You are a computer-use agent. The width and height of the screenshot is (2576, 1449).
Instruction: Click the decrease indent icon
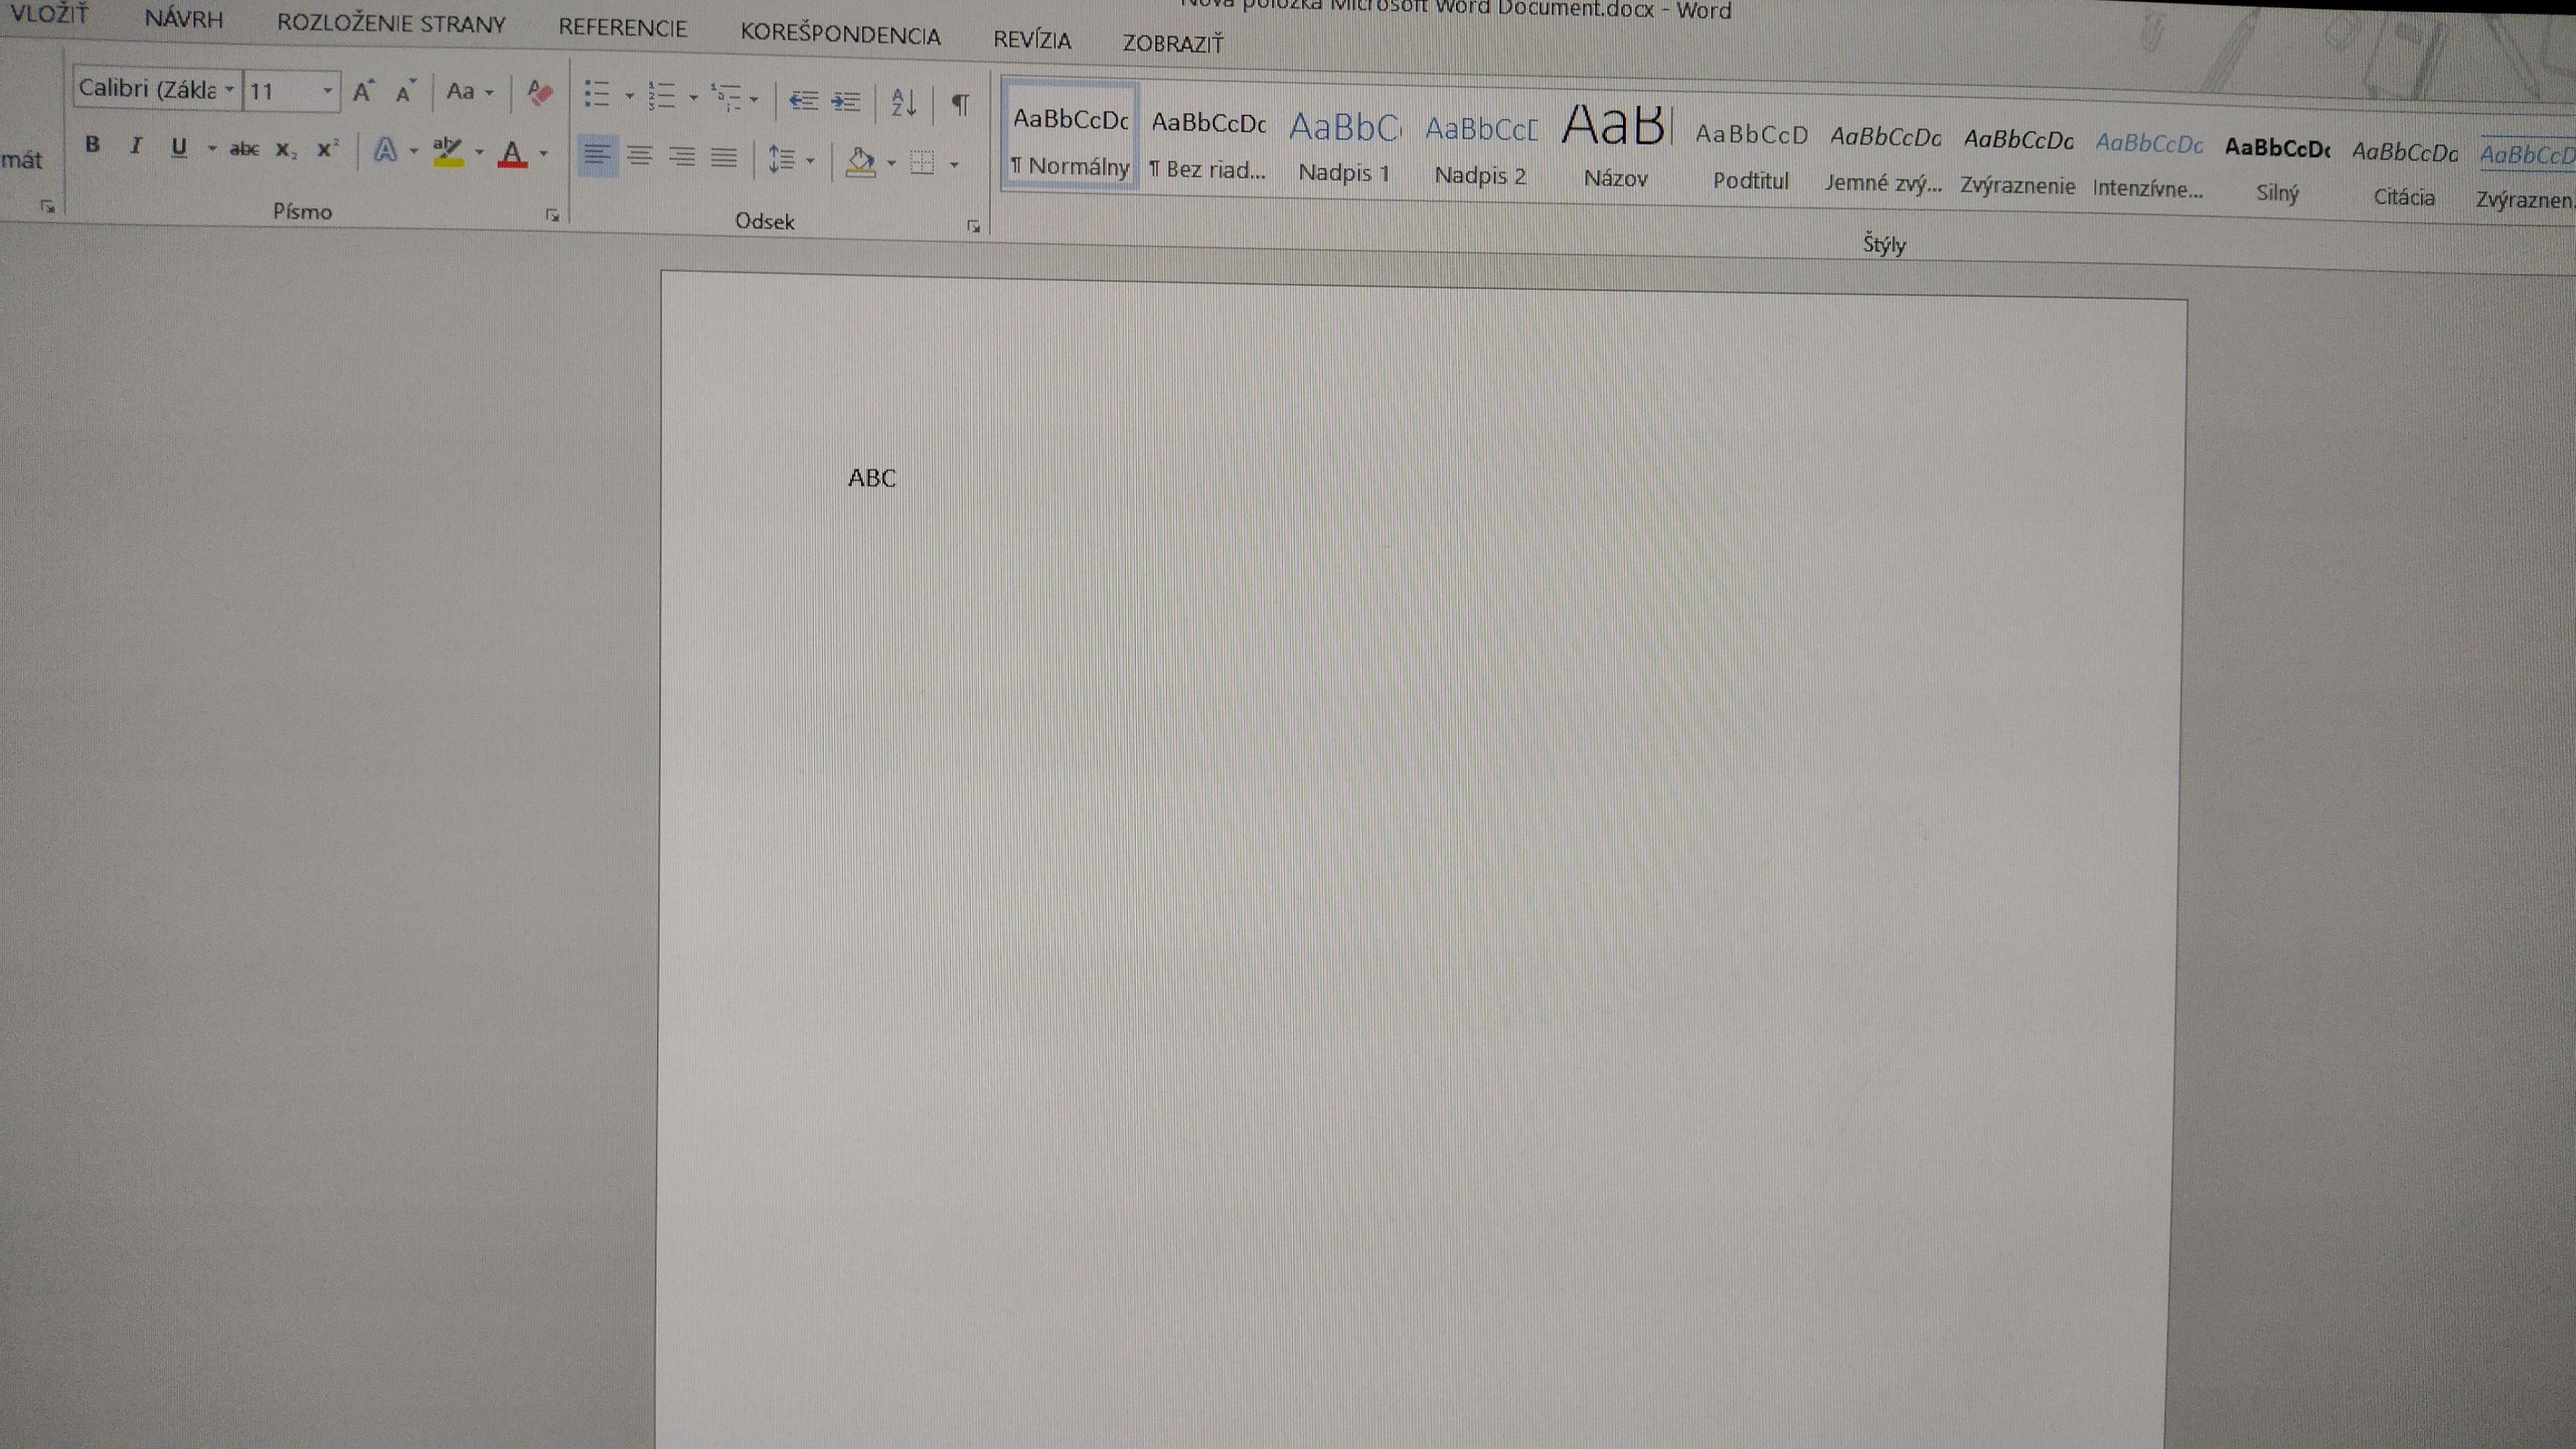click(x=803, y=100)
